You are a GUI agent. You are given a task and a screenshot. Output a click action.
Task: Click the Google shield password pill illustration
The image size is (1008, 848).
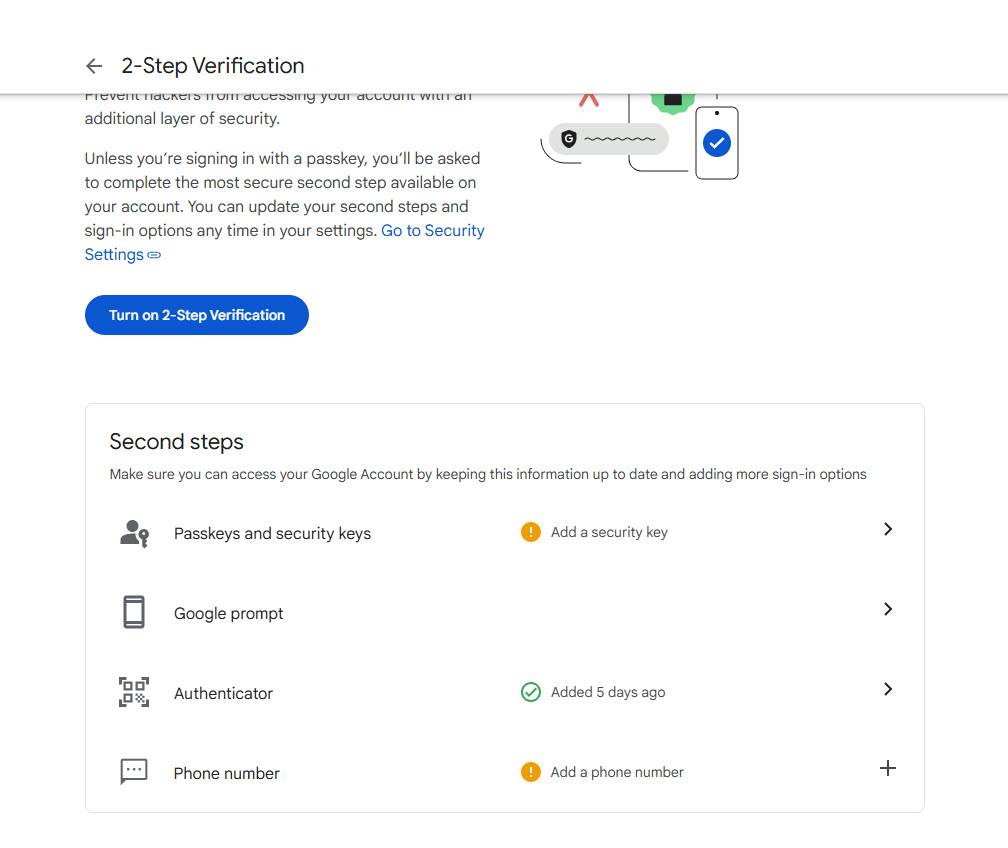tap(608, 139)
